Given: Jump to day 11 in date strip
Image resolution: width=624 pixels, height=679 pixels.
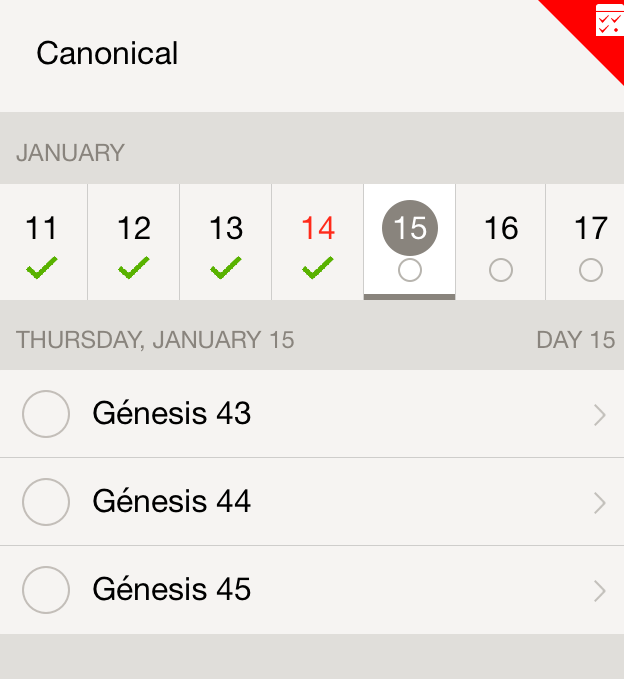Looking at the screenshot, I should (x=42, y=229).
